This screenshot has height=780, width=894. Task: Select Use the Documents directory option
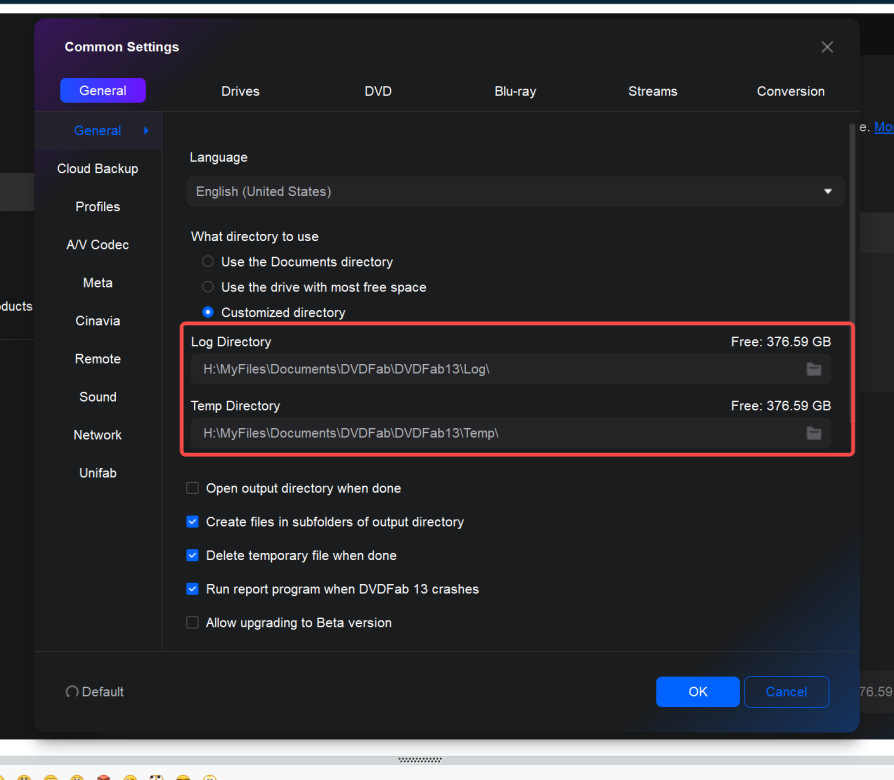coord(208,262)
